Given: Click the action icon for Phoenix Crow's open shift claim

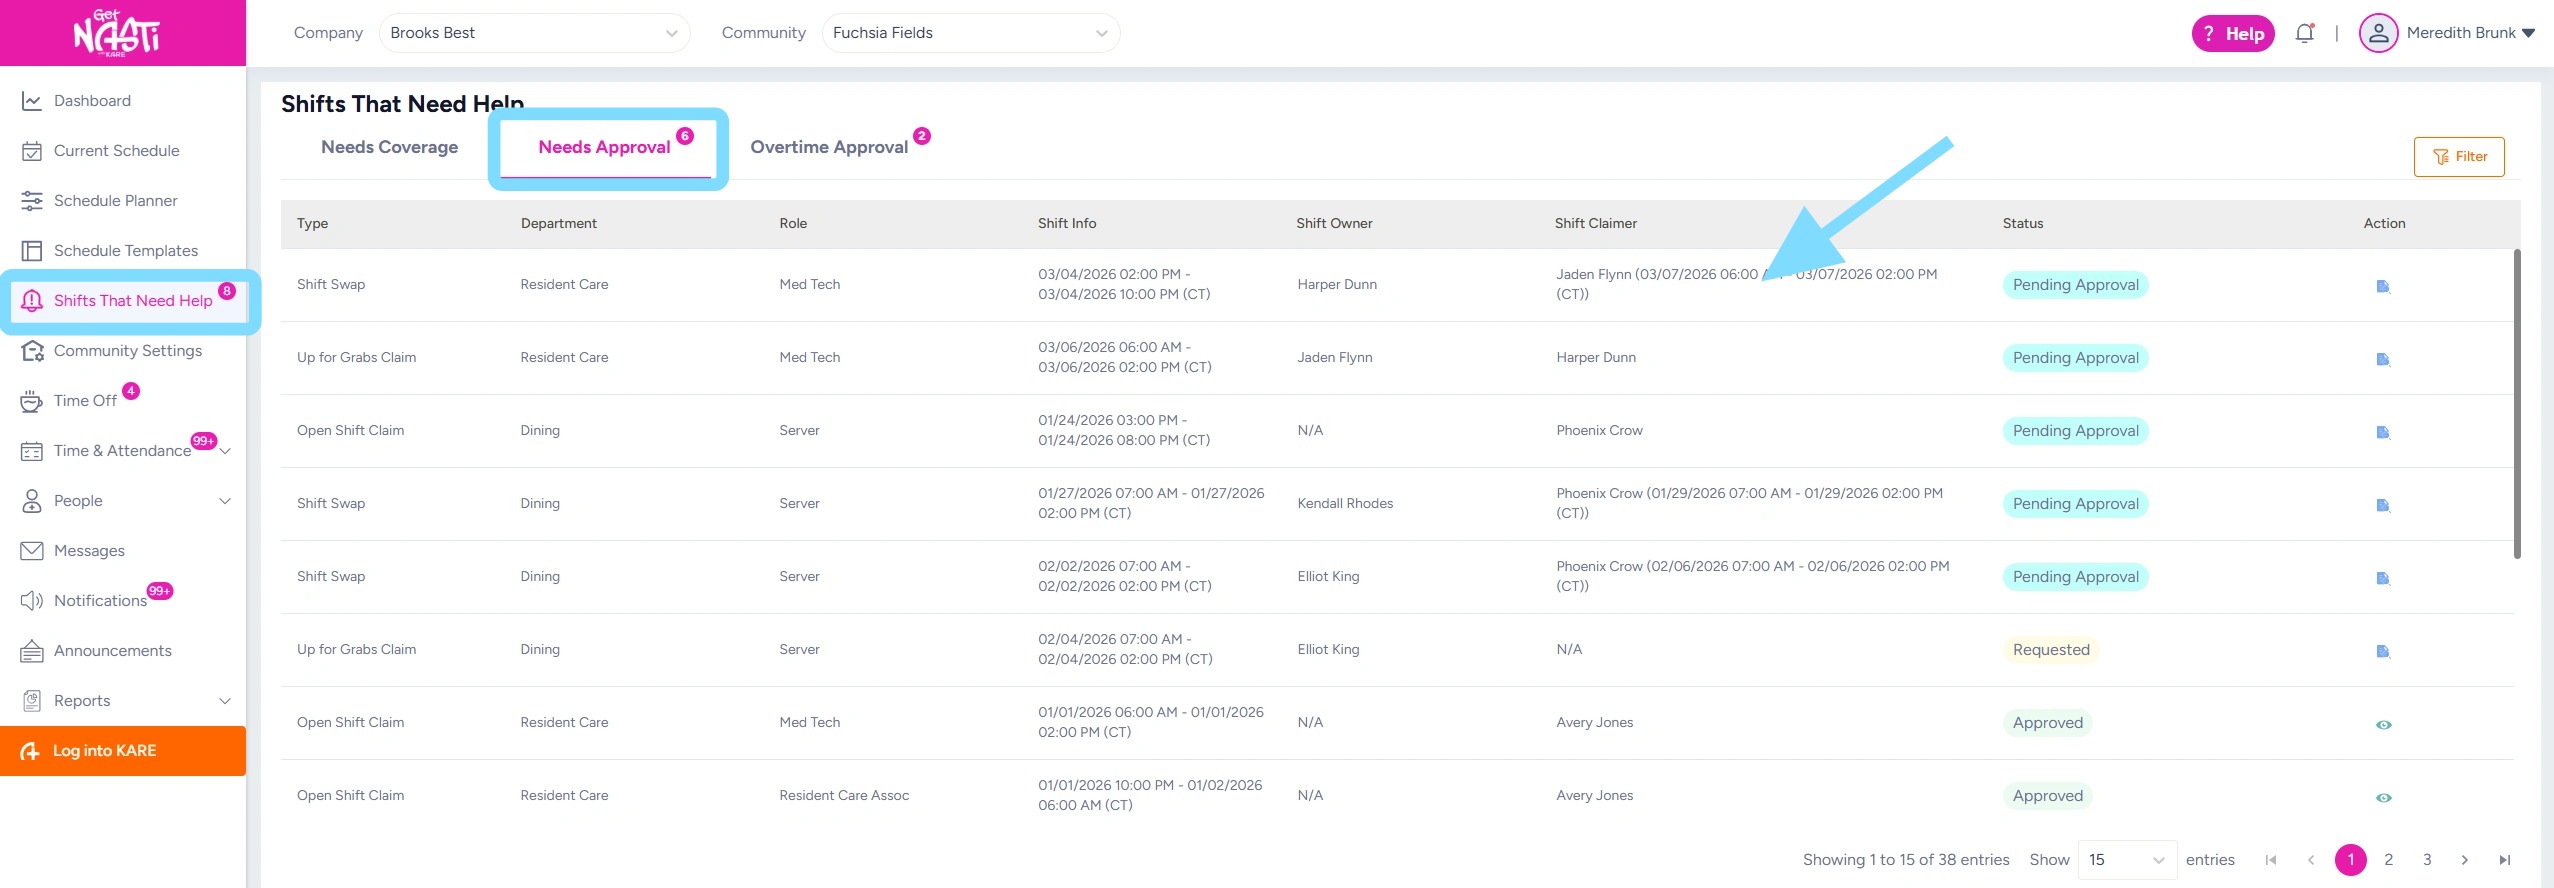Looking at the screenshot, I should [x=2383, y=432].
